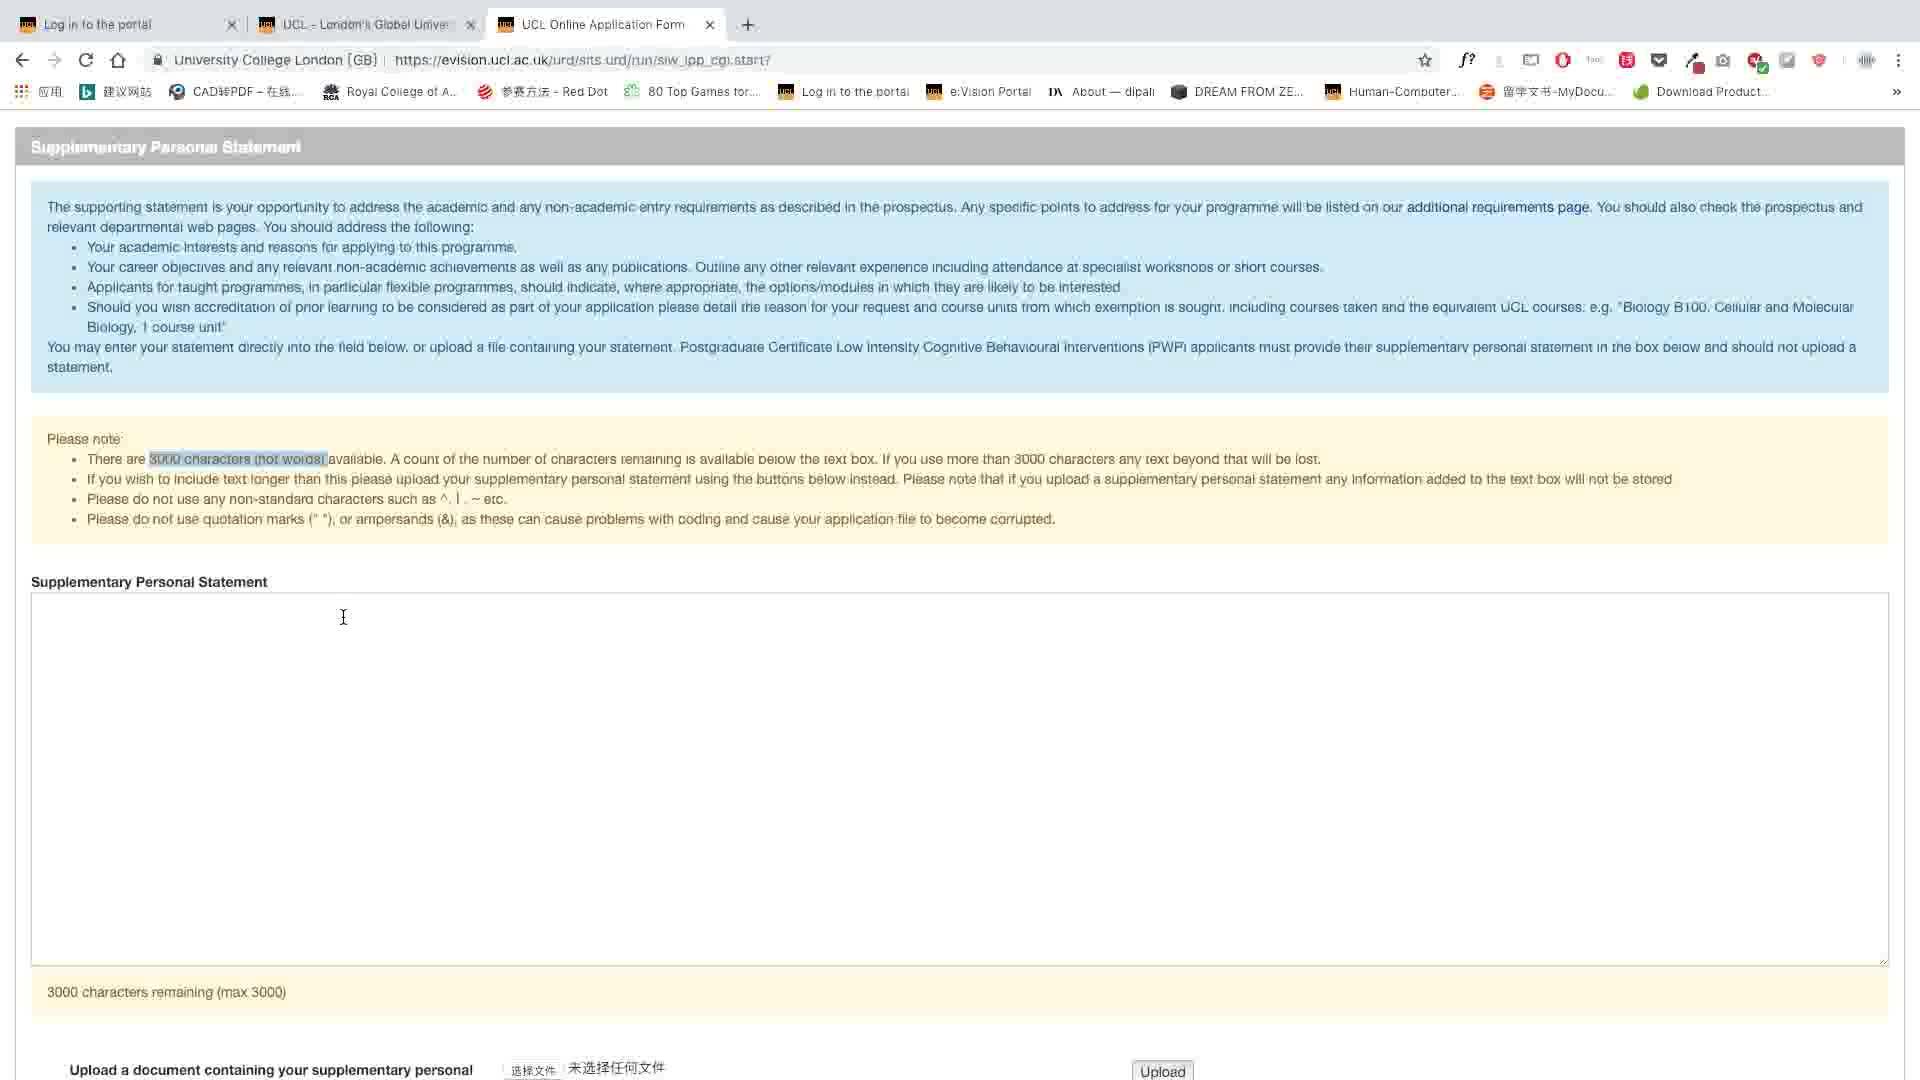Click the bookmark star icon
This screenshot has width=1920, height=1080.
[x=1424, y=59]
